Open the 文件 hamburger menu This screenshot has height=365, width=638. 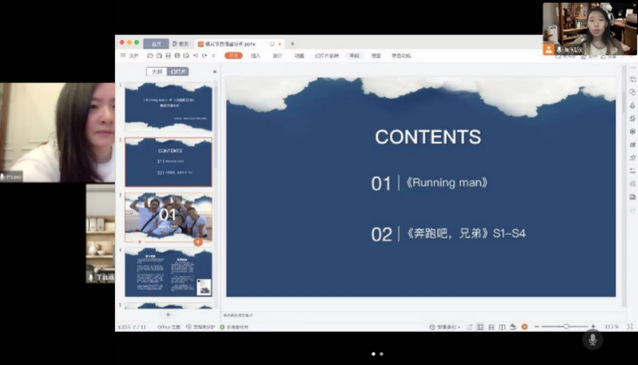click(x=130, y=56)
